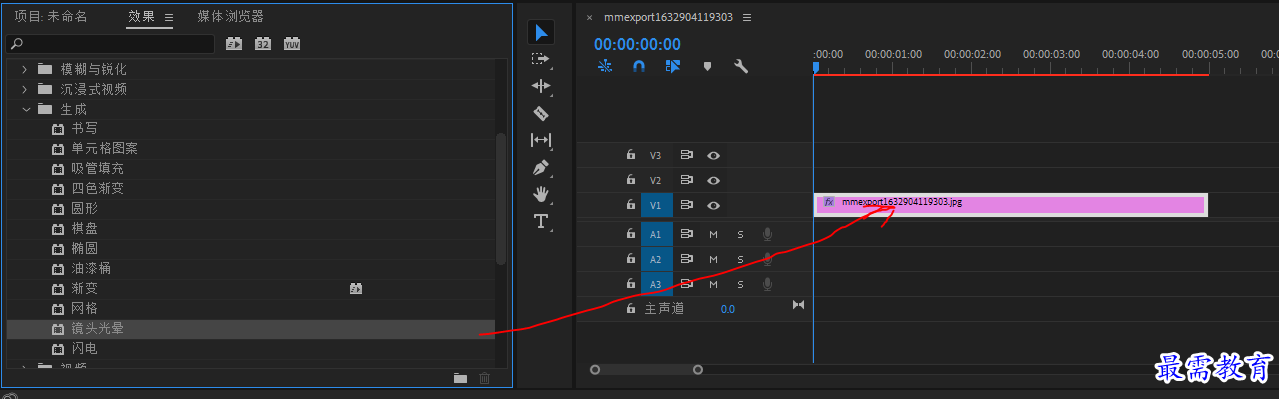The height and width of the screenshot is (399, 1279).
Task: Click the 00:00:00:00 playhead timecode
Action: click(637, 44)
